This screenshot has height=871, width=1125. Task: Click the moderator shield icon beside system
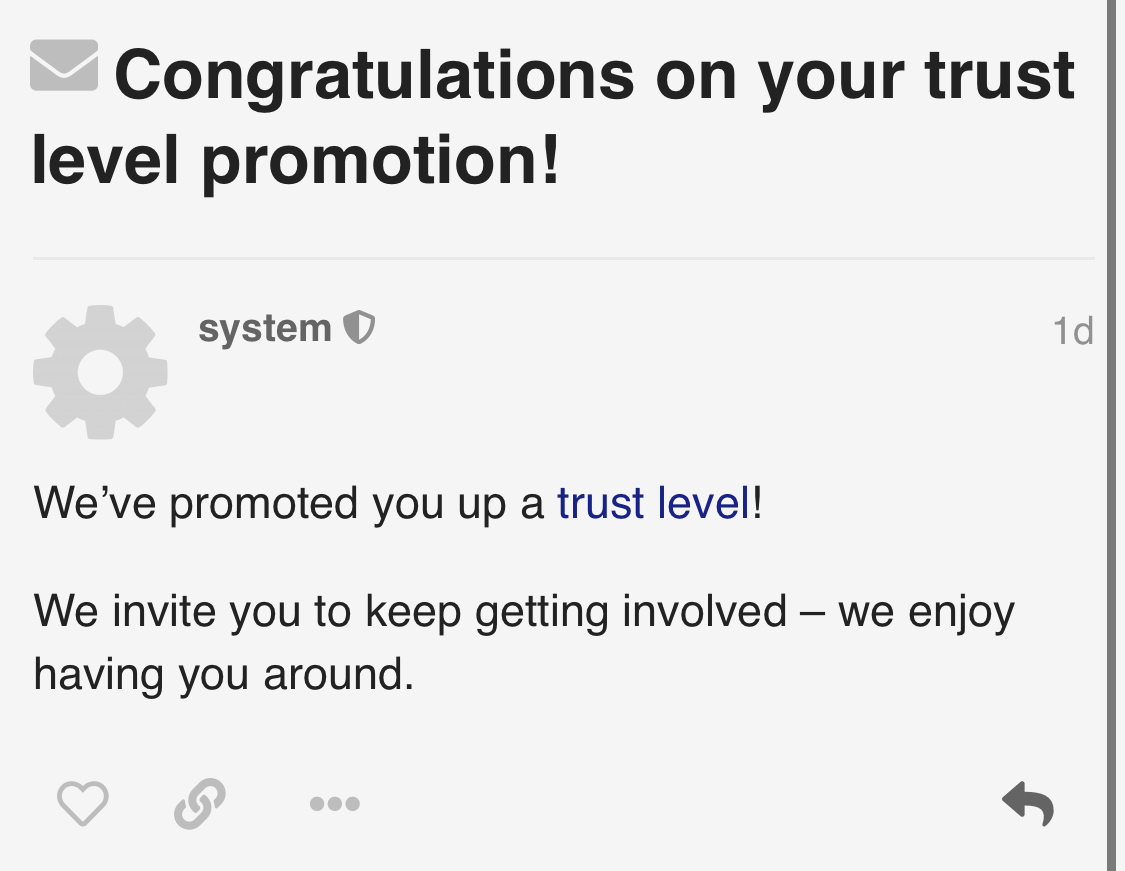point(359,328)
